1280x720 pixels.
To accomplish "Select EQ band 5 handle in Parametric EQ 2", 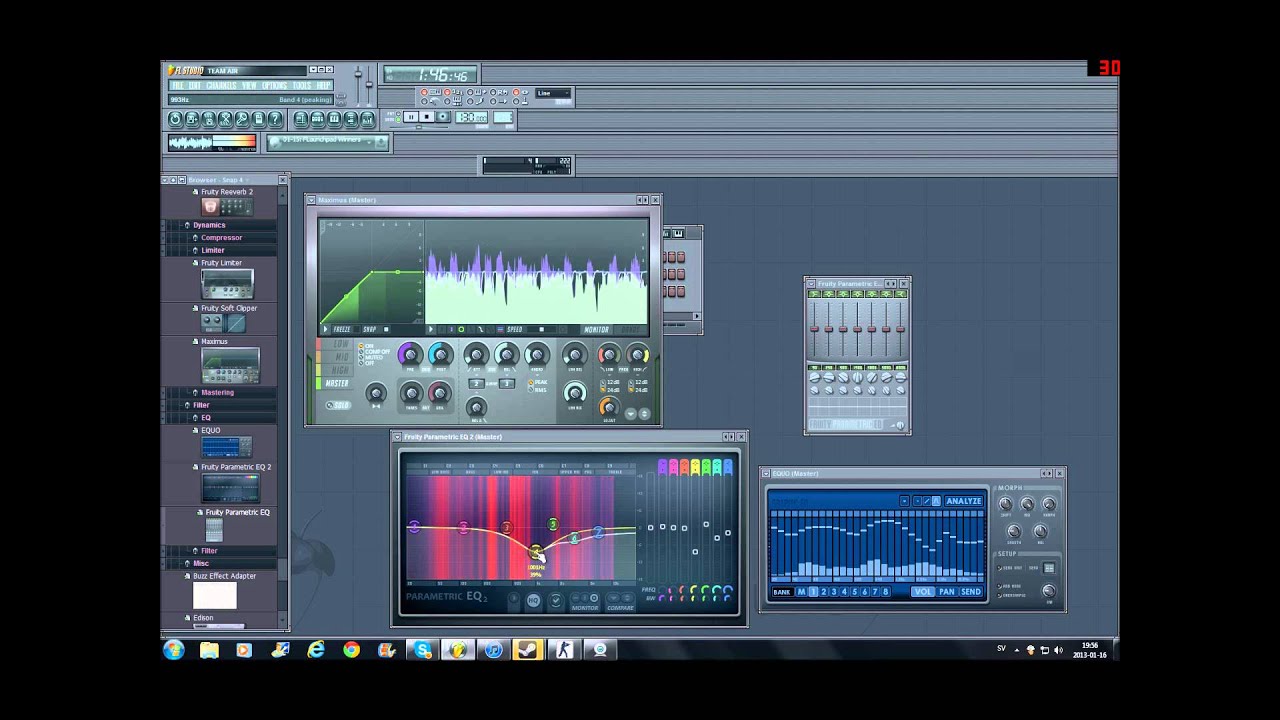I will (553, 524).
